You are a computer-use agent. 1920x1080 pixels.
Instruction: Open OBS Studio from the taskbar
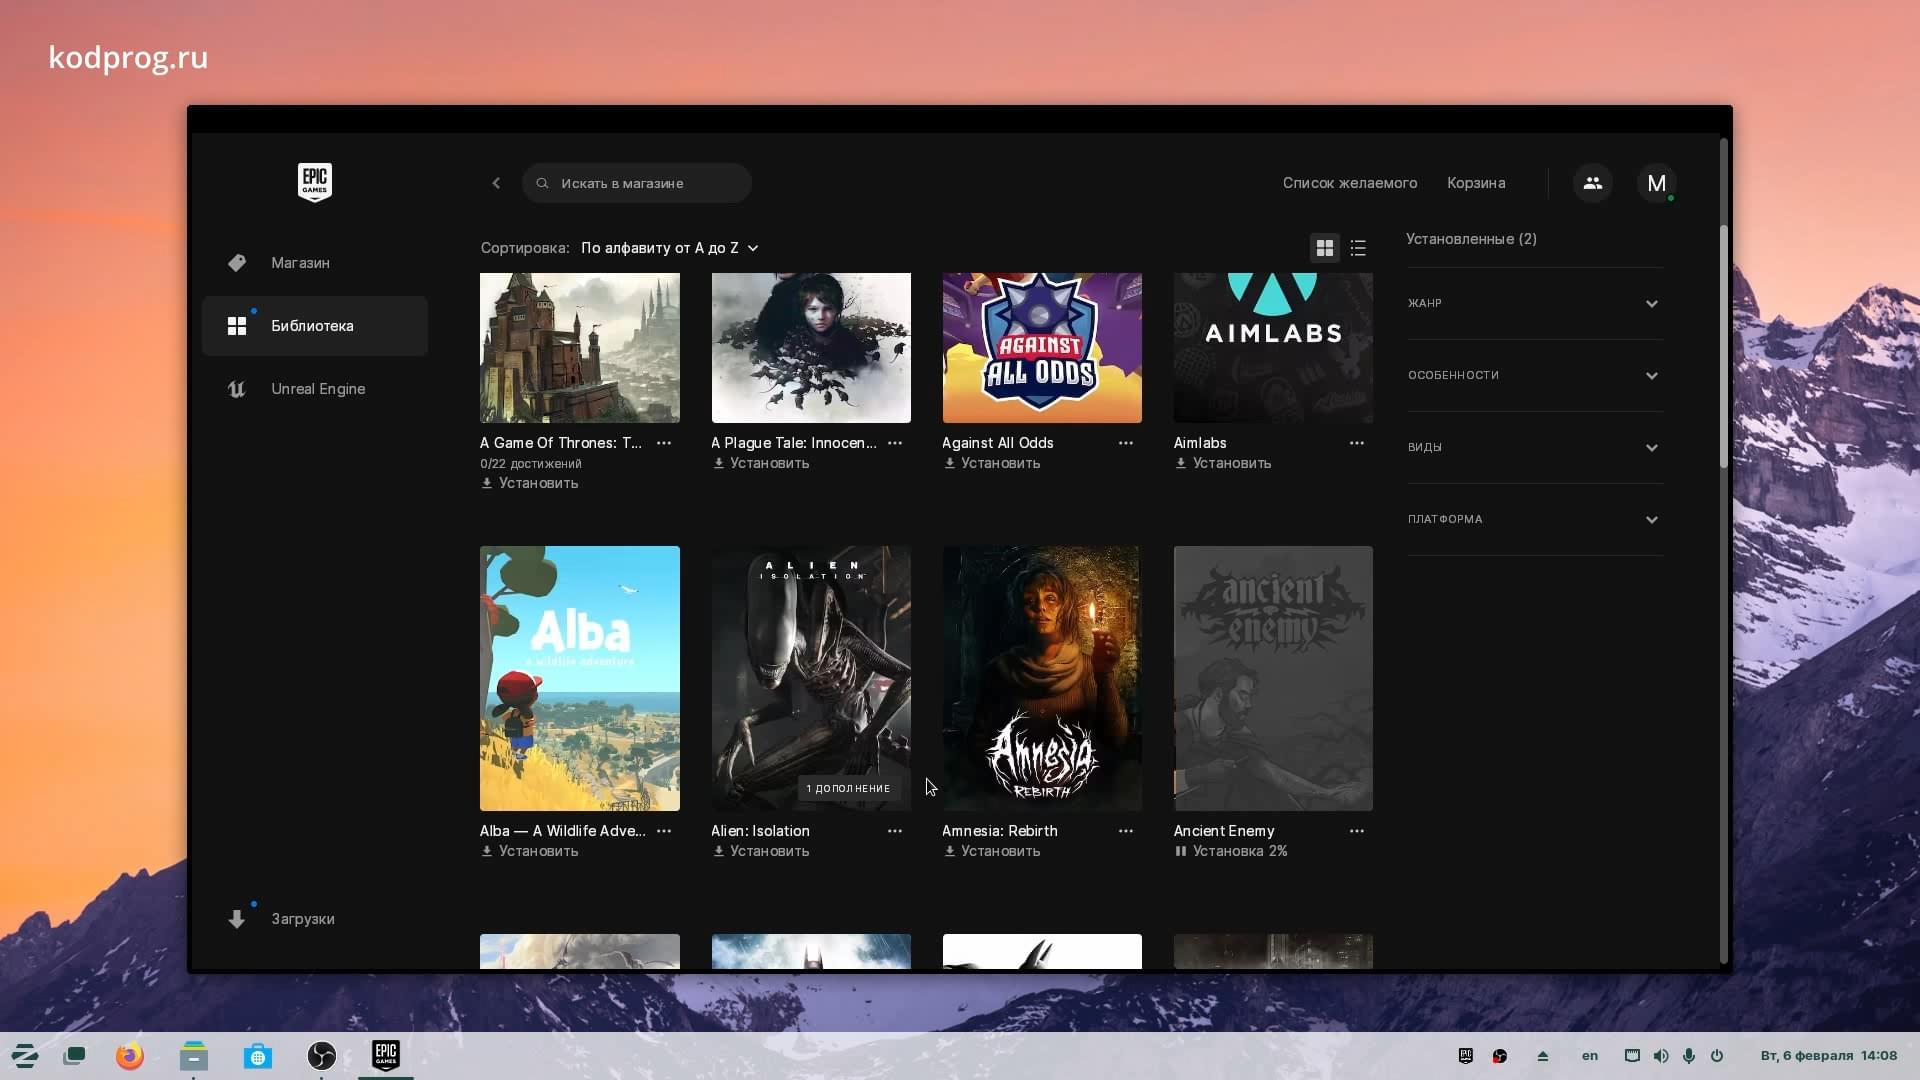pyautogui.click(x=322, y=1055)
